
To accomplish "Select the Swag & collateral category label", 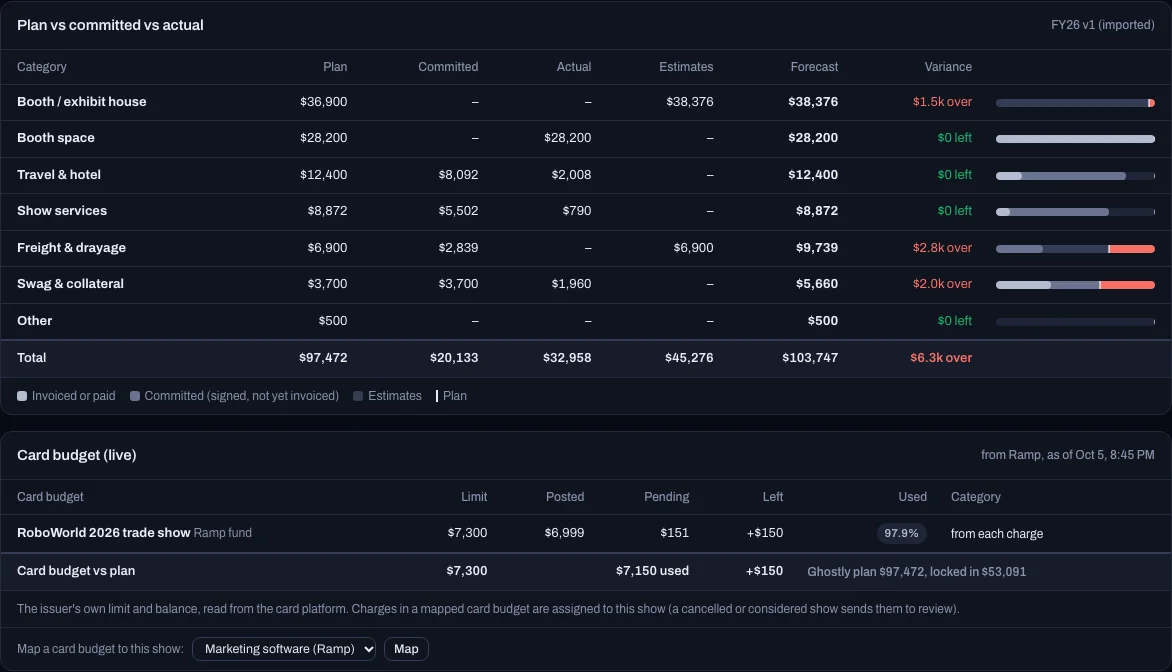I will [70, 283].
